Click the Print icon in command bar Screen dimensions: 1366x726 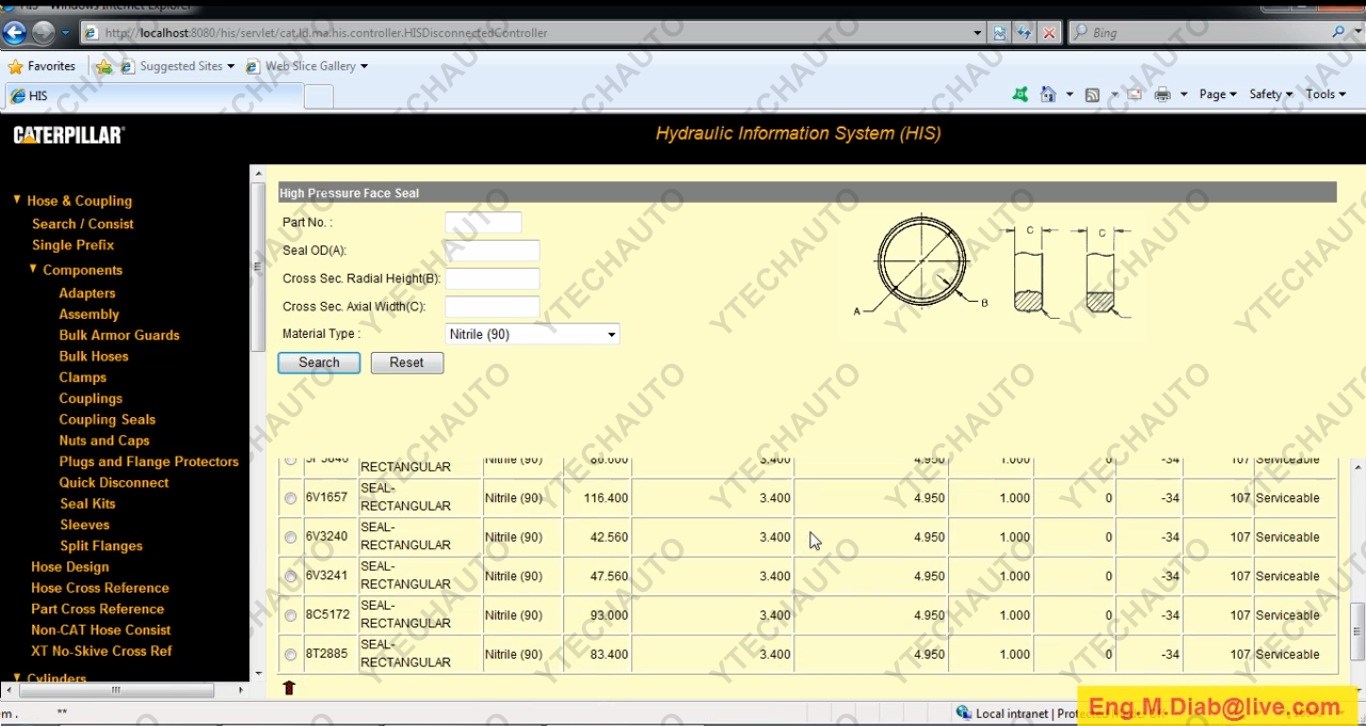(1162, 94)
